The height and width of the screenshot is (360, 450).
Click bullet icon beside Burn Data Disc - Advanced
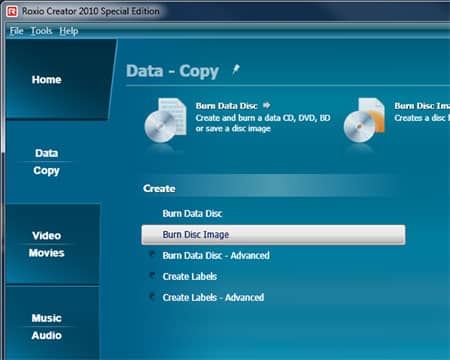coord(152,255)
